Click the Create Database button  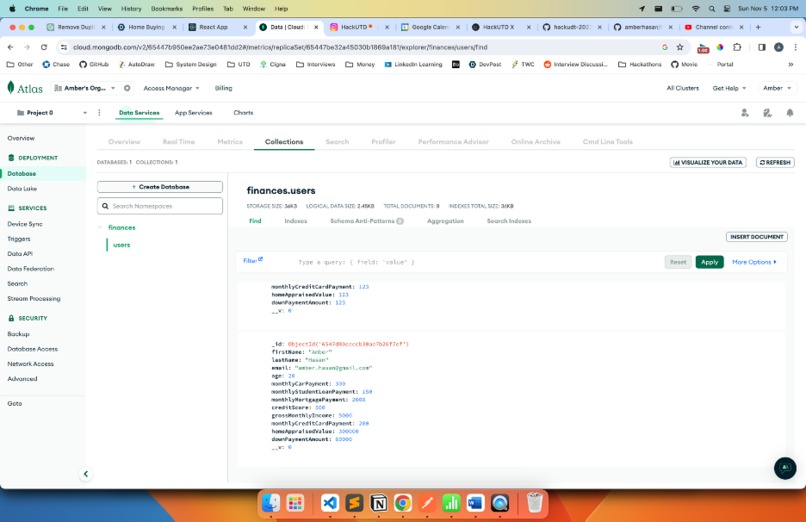[x=160, y=187]
